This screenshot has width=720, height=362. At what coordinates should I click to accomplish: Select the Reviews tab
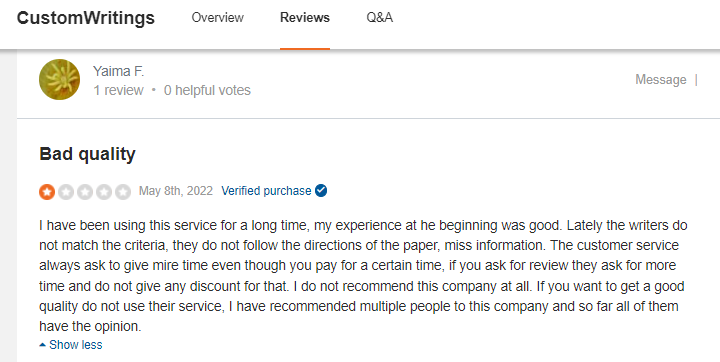click(305, 17)
